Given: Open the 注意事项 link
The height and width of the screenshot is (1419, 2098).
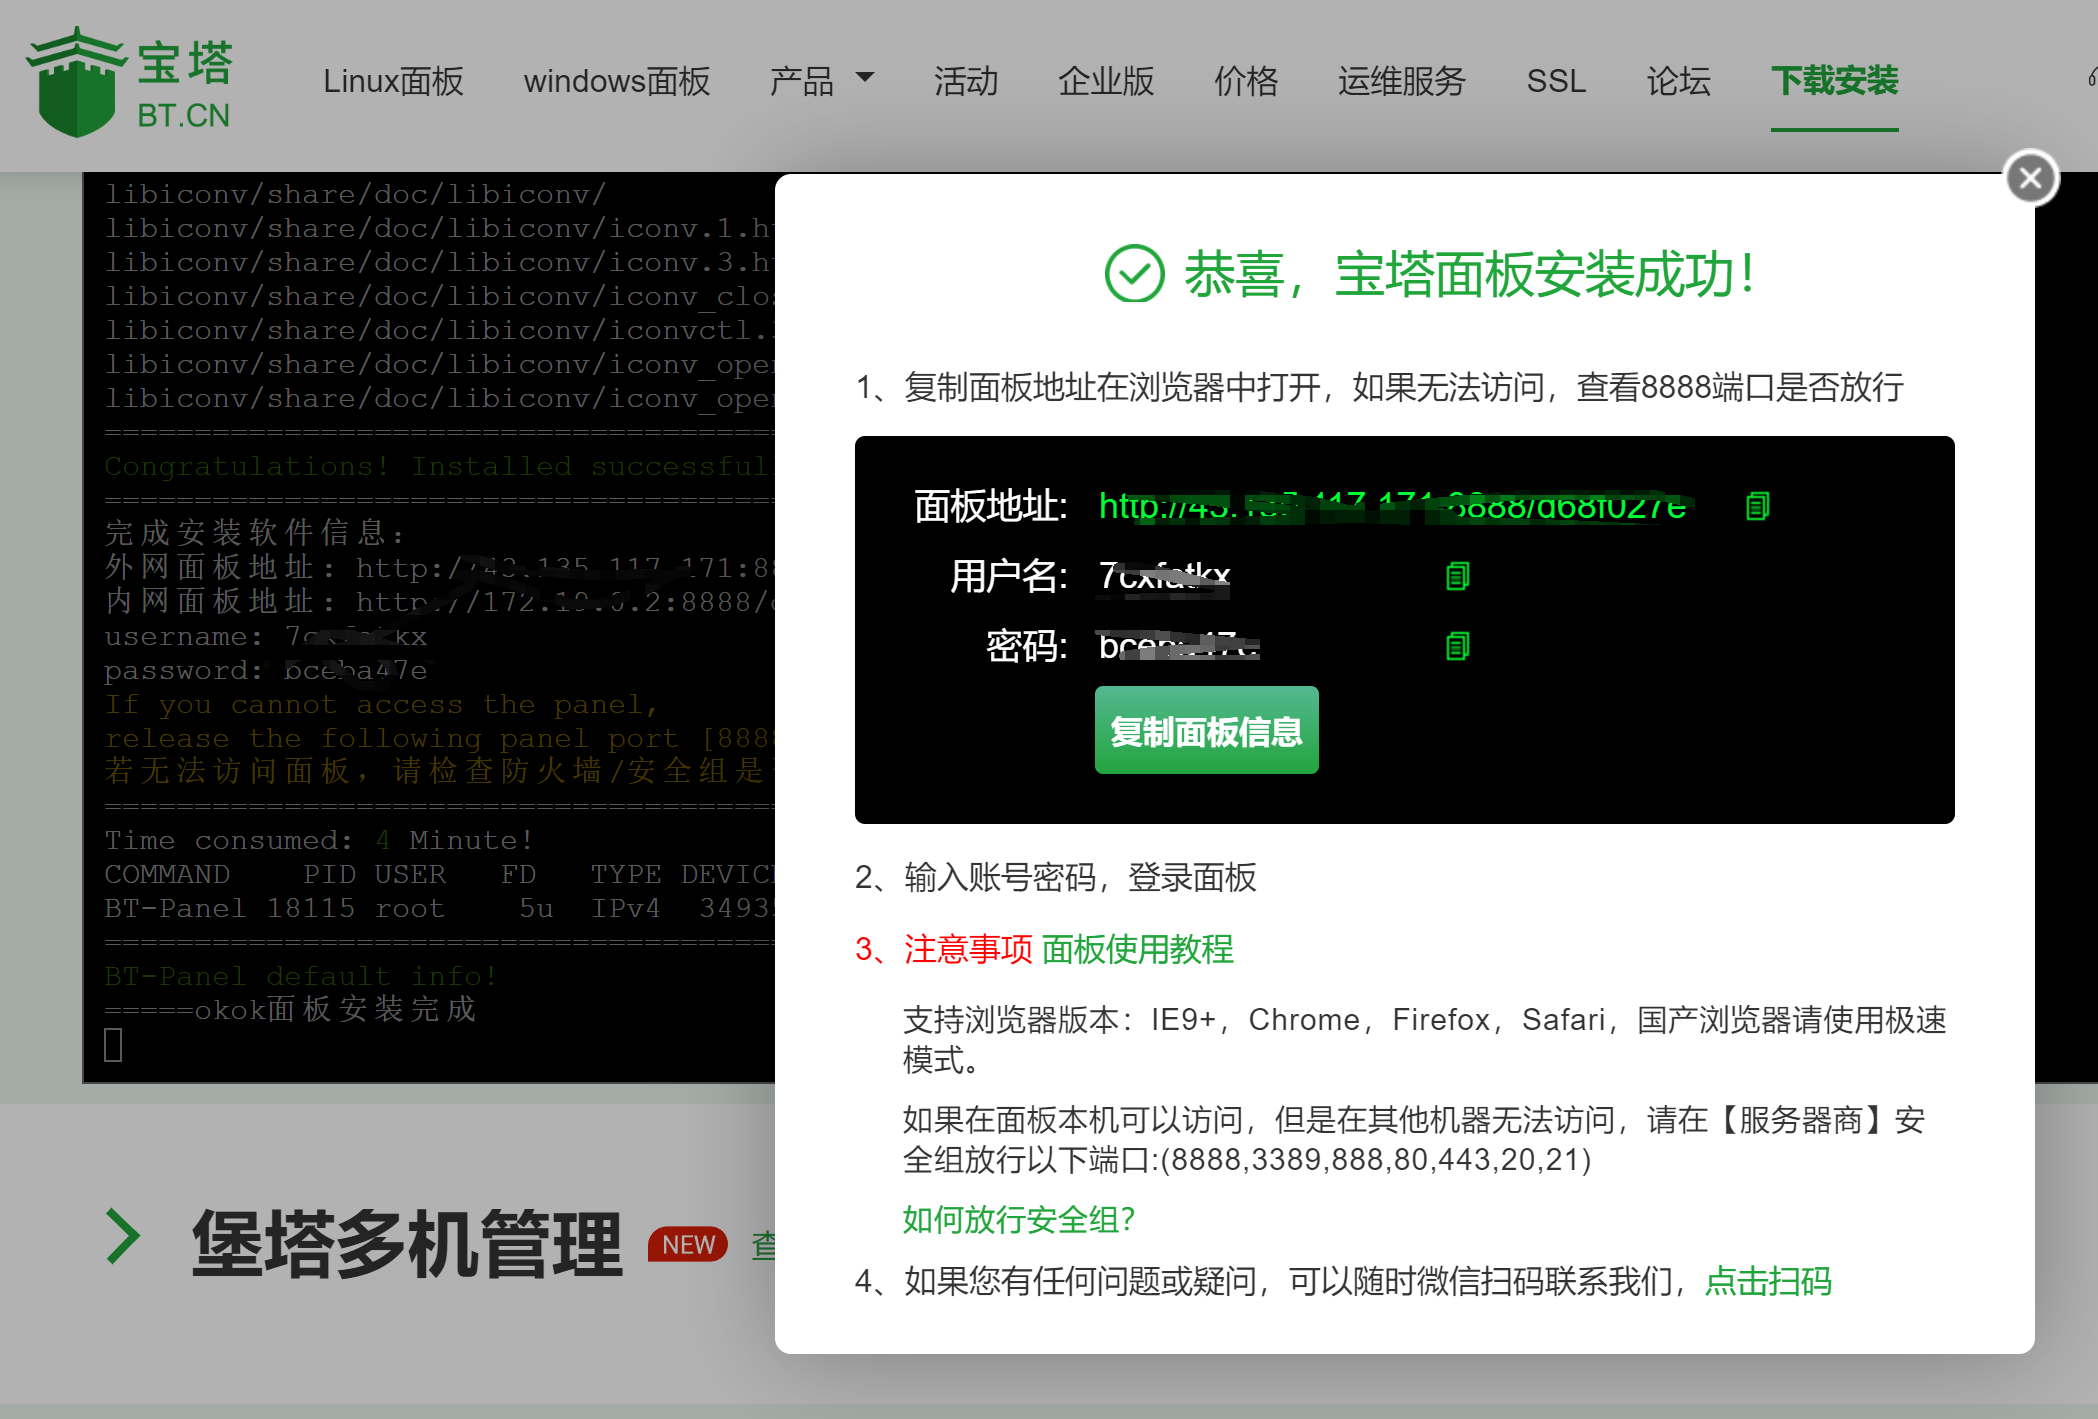Looking at the screenshot, I should click(967, 949).
